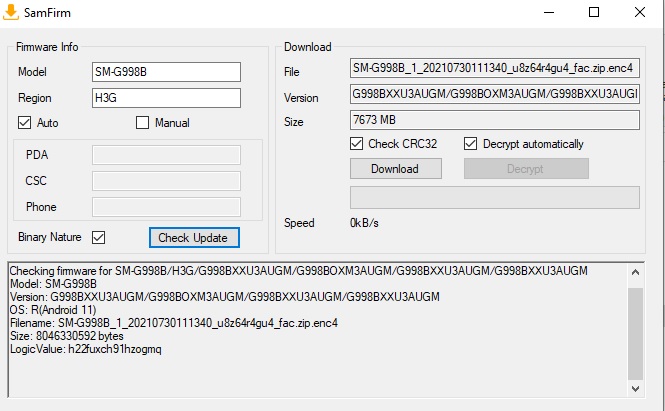Click the log line starting with 'Filename:'

[x=173, y=323]
